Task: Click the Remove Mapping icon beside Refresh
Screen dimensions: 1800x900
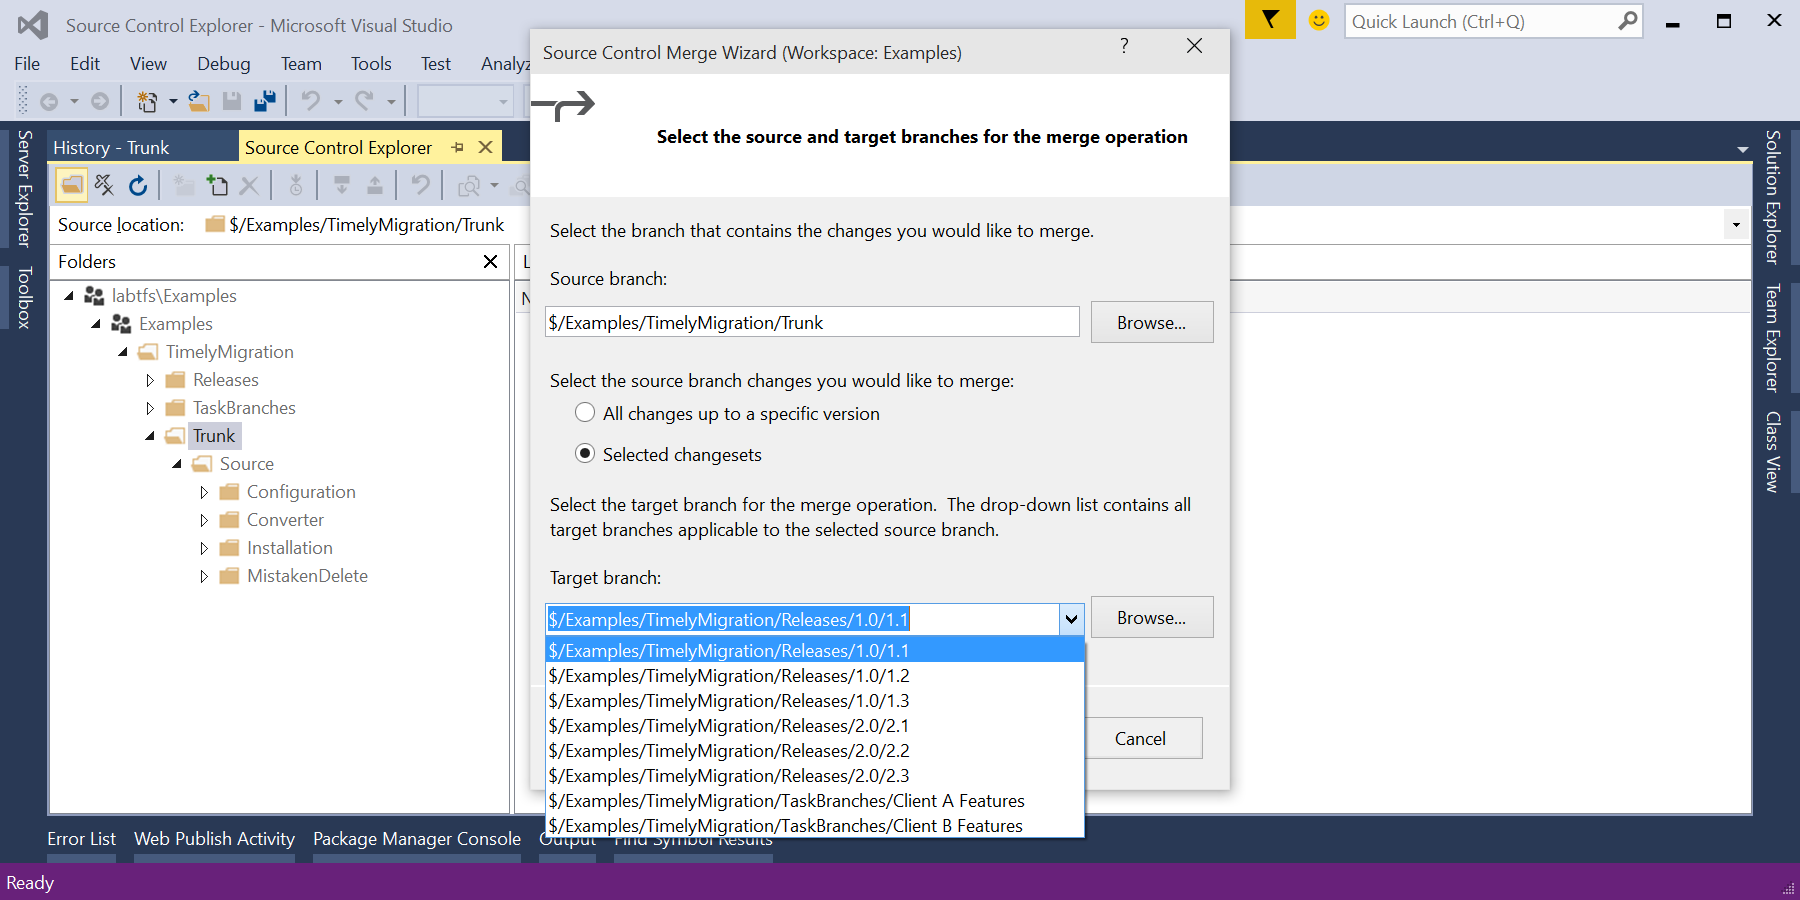Action: tap(104, 185)
